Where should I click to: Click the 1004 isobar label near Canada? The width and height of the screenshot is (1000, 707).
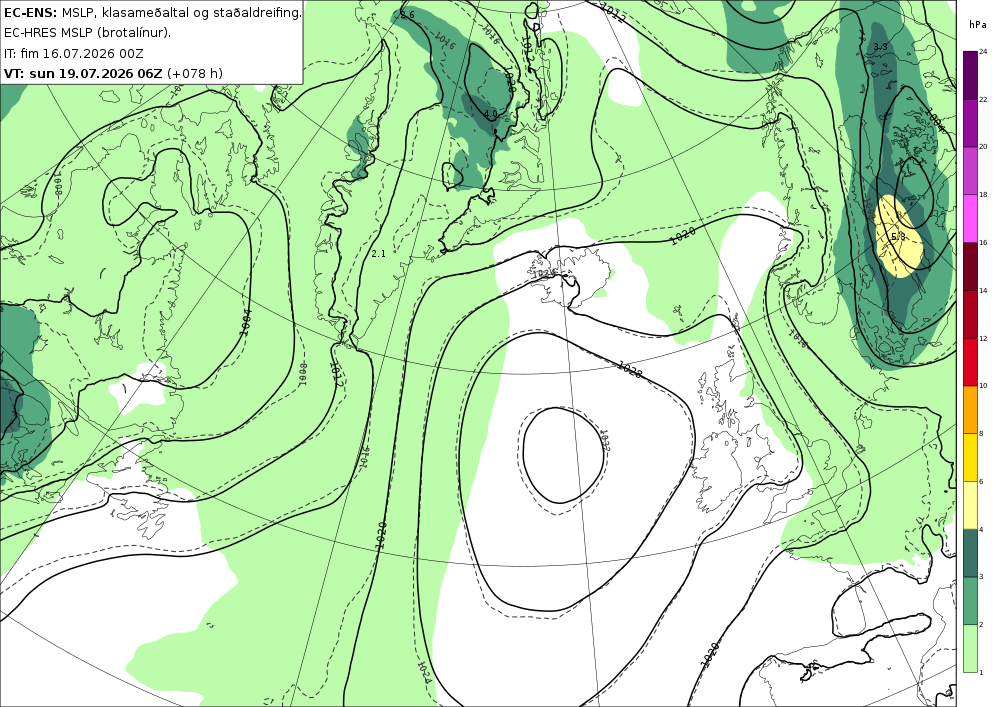click(246, 322)
